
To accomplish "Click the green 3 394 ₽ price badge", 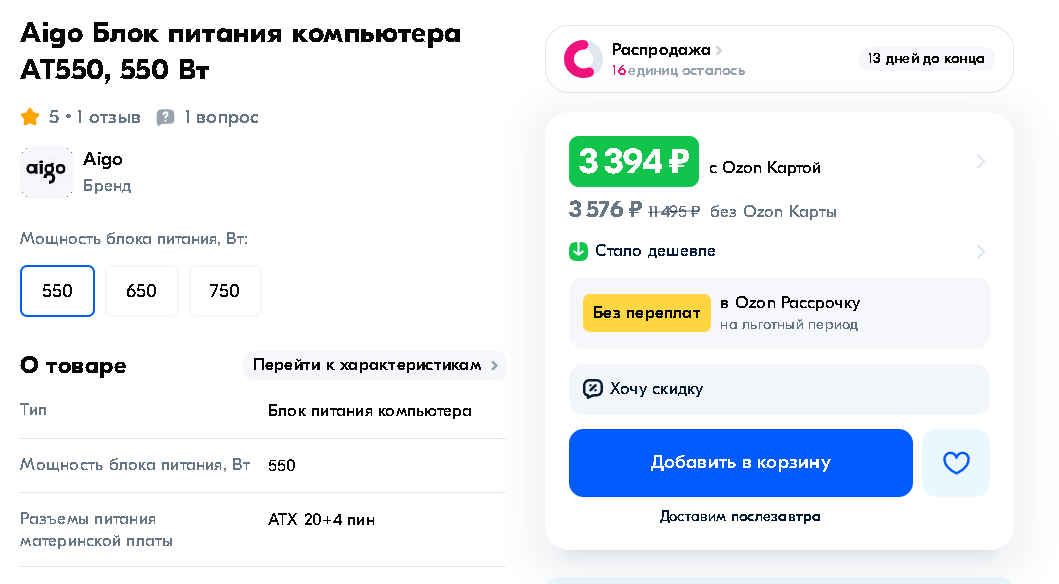I will (x=633, y=162).
